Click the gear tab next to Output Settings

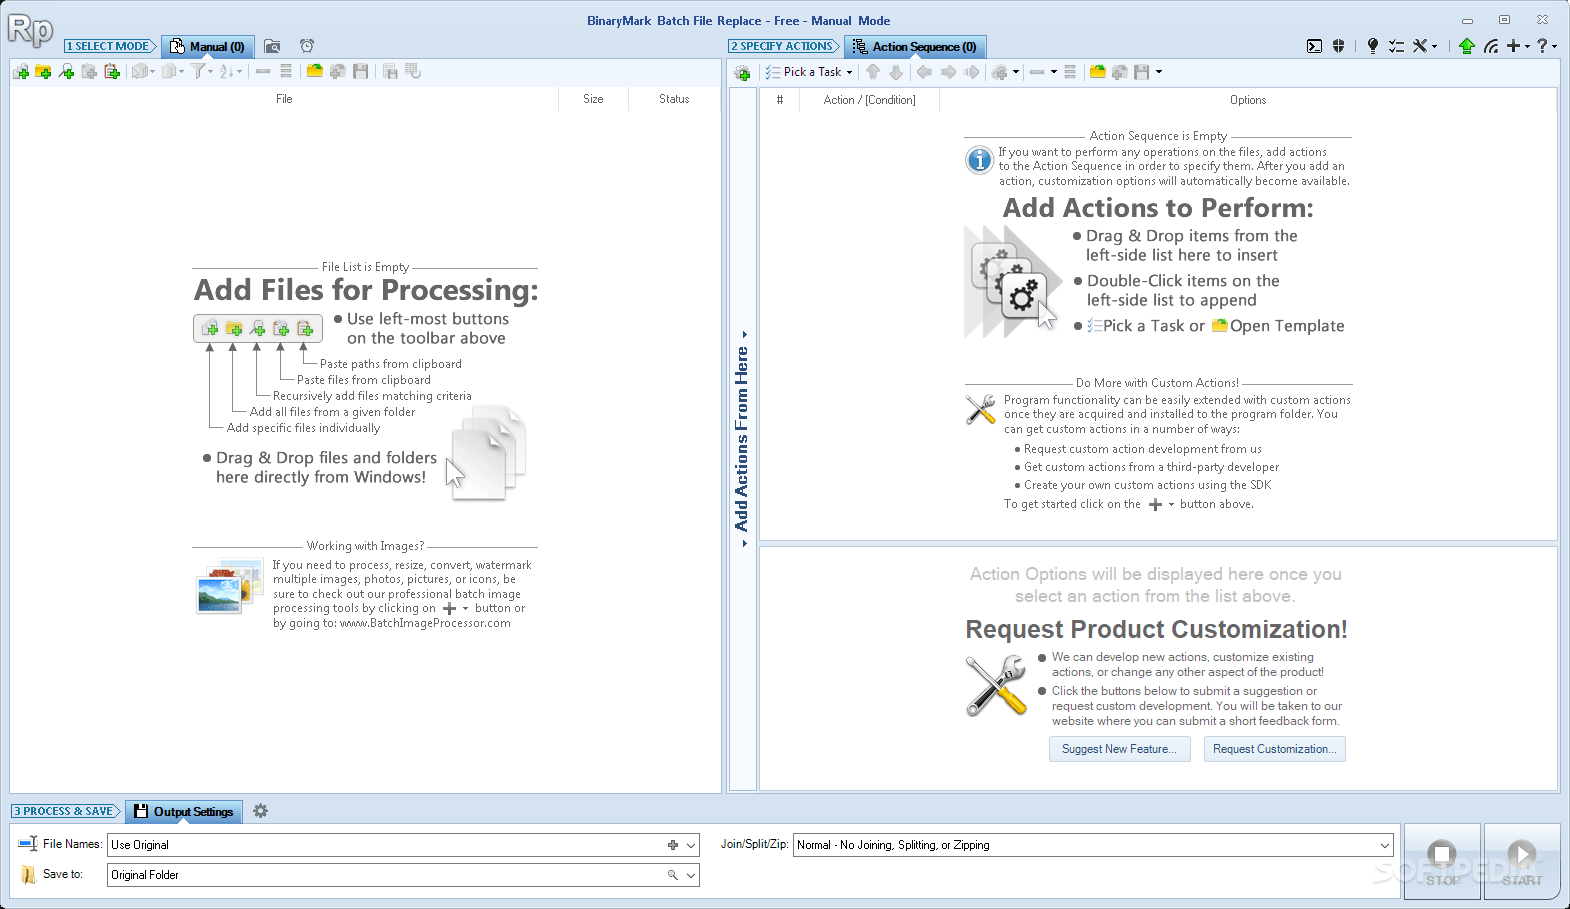(261, 811)
